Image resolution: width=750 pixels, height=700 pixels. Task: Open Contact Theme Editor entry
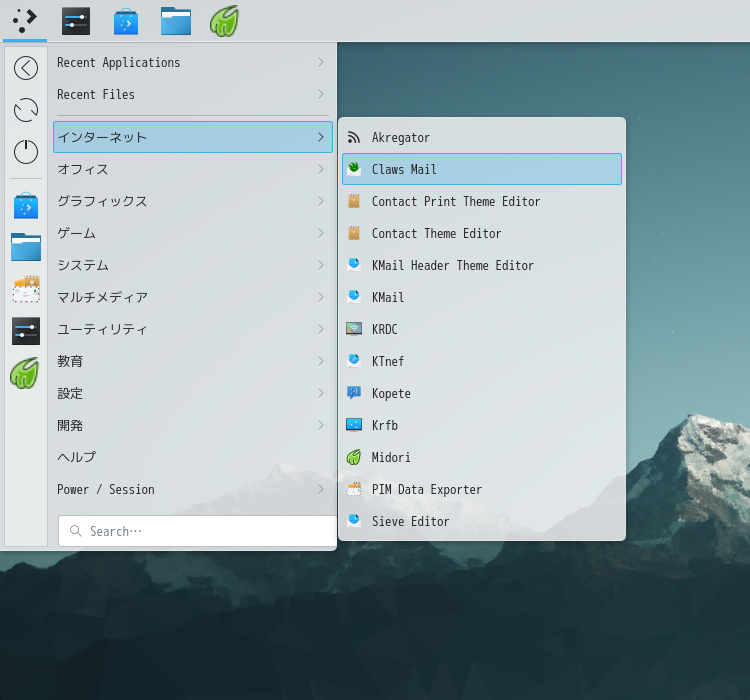[x=482, y=233]
